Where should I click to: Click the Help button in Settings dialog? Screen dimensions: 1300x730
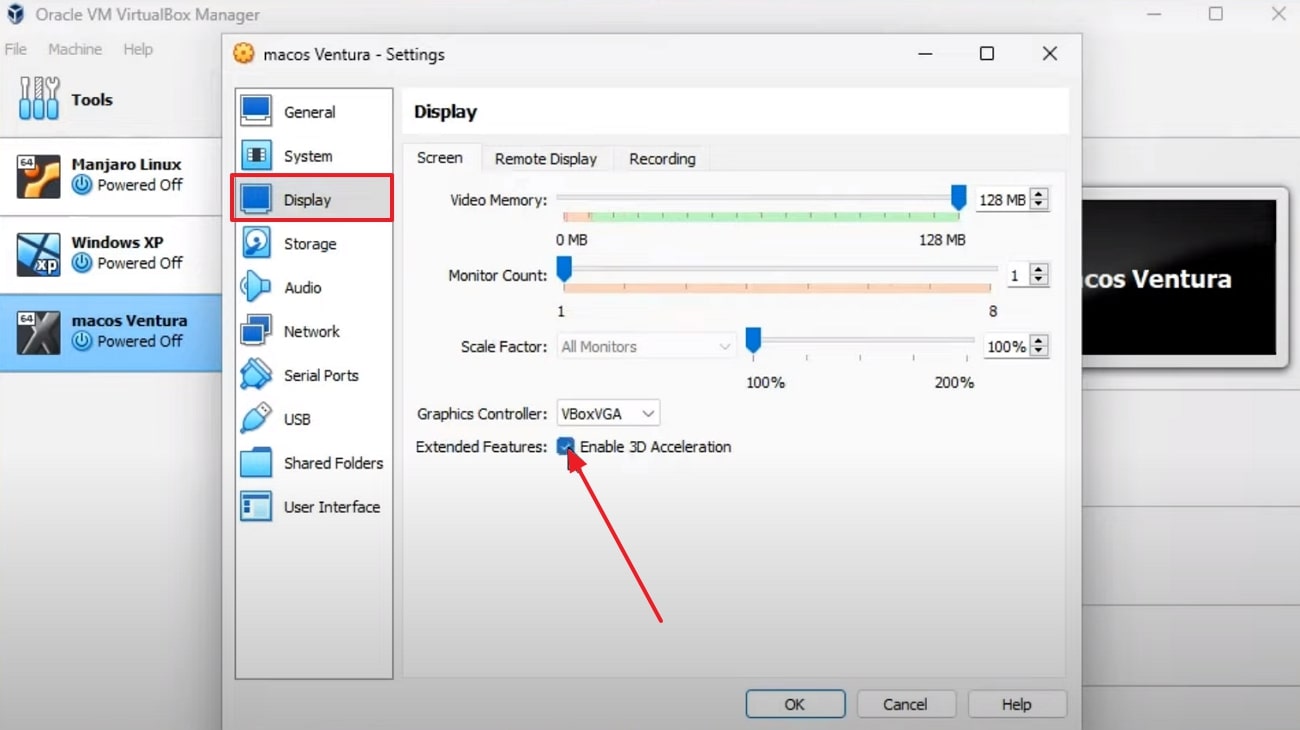(1016, 704)
